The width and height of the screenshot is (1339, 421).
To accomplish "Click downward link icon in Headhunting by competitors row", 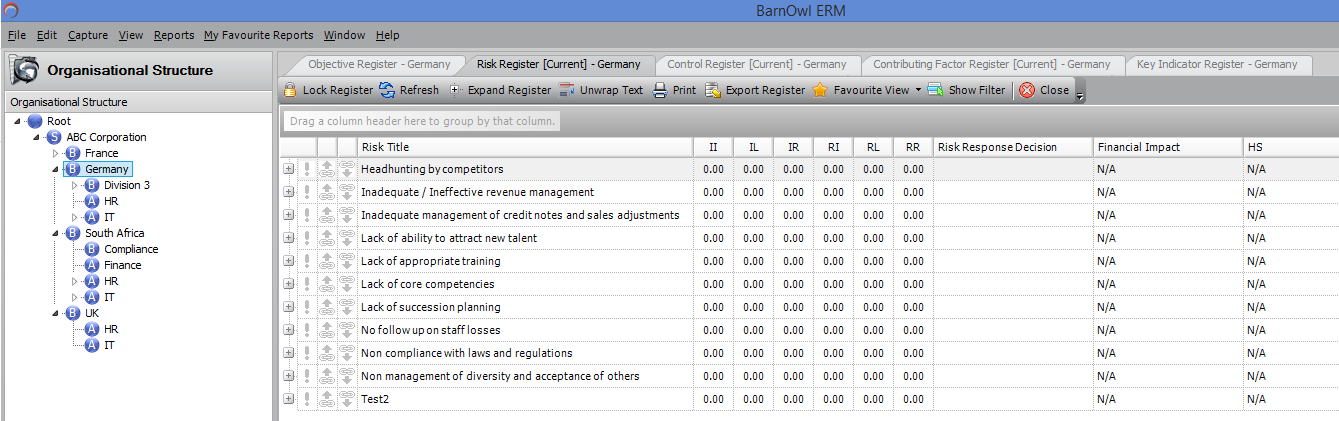I will click(x=347, y=169).
